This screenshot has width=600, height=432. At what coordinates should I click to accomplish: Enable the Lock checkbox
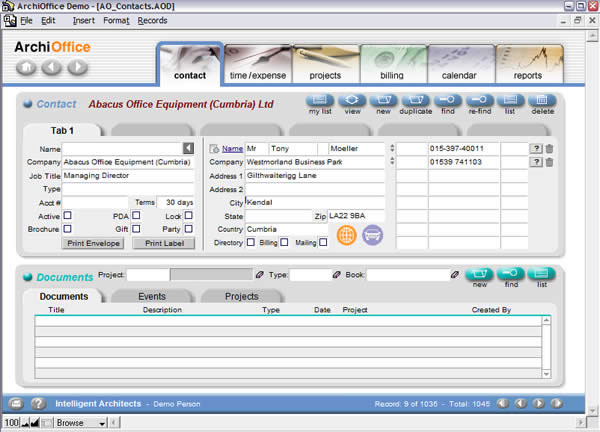coord(188,215)
